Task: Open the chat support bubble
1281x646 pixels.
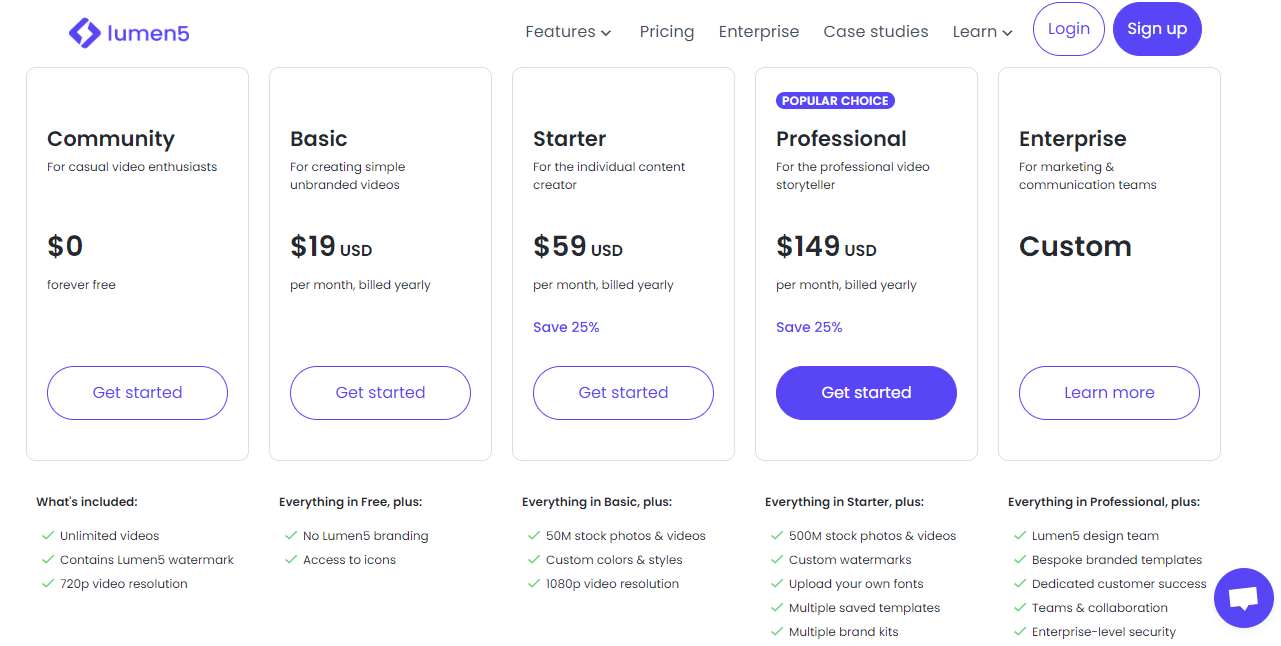Action: (x=1243, y=598)
